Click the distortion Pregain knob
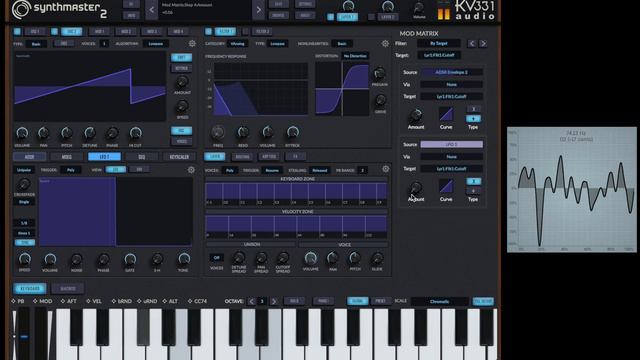Screen dimensions: 640x360 click(x=380, y=73)
